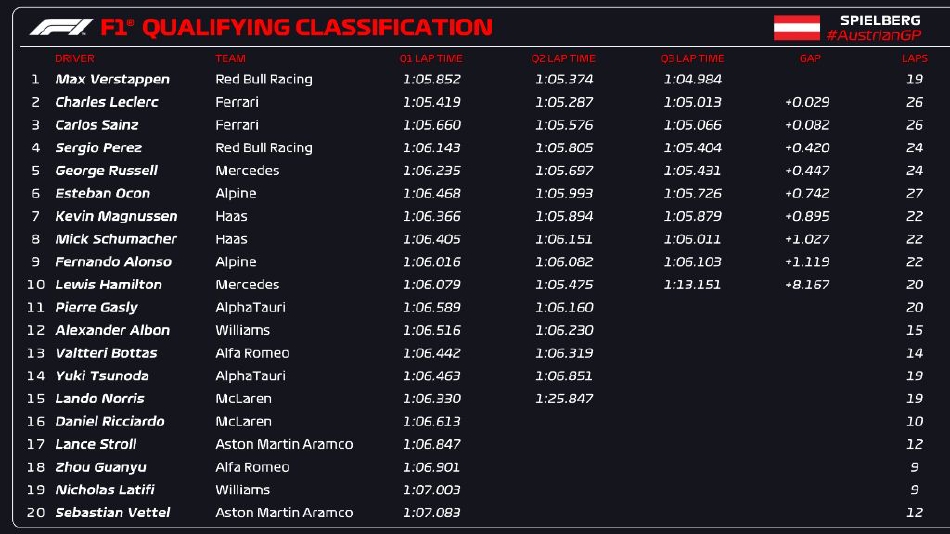
Task: Click Verstappen's Q3 time 1:04.984
Action: click(x=692, y=79)
